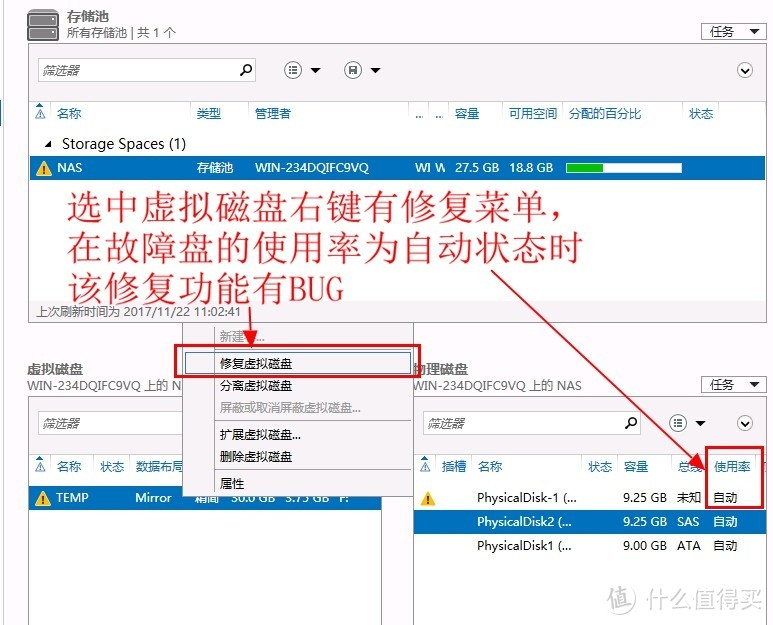
Task: Sort virtual disks by warning column icon
Action: pos(40,465)
